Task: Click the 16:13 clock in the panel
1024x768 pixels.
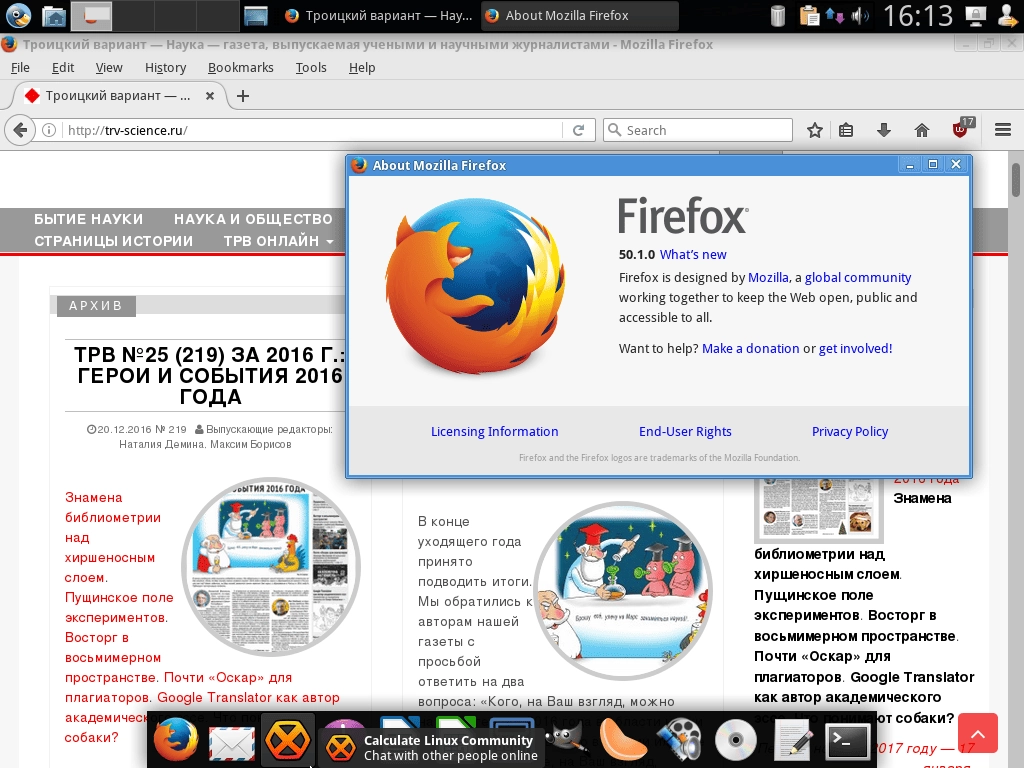Action: [918, 16]
